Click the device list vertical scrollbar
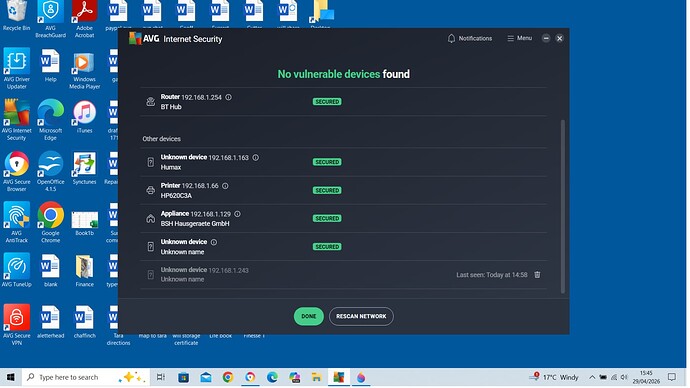690x388 pixels. 562,206
